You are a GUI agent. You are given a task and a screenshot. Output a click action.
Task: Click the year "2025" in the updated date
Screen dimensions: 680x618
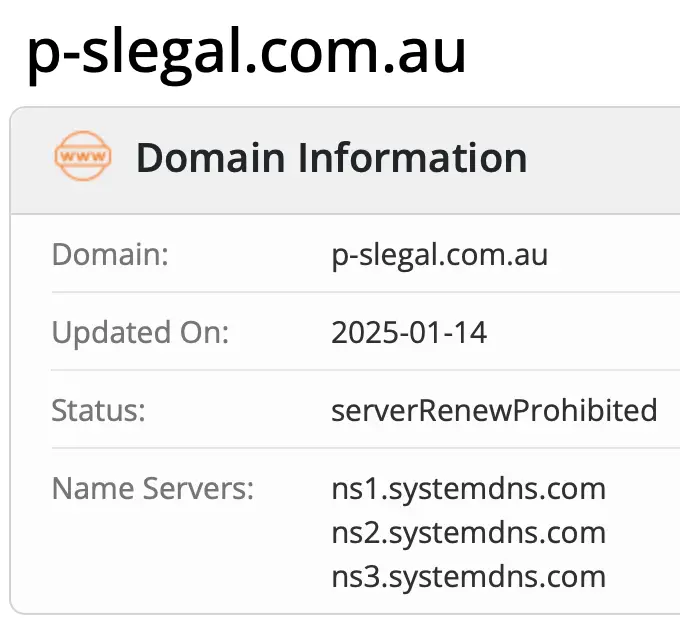click(362, 333)
